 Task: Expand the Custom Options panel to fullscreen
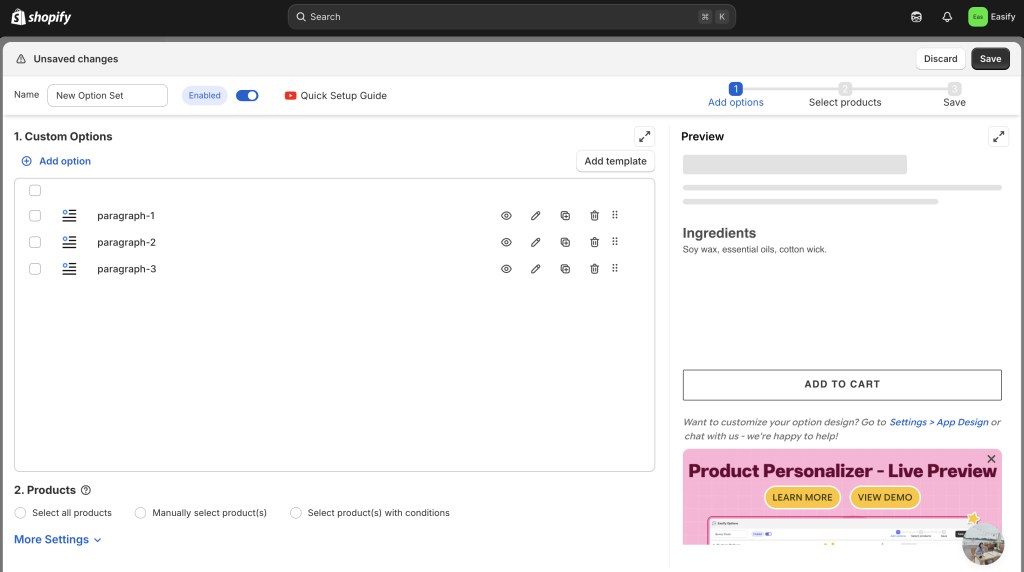(x=644, y=137)
